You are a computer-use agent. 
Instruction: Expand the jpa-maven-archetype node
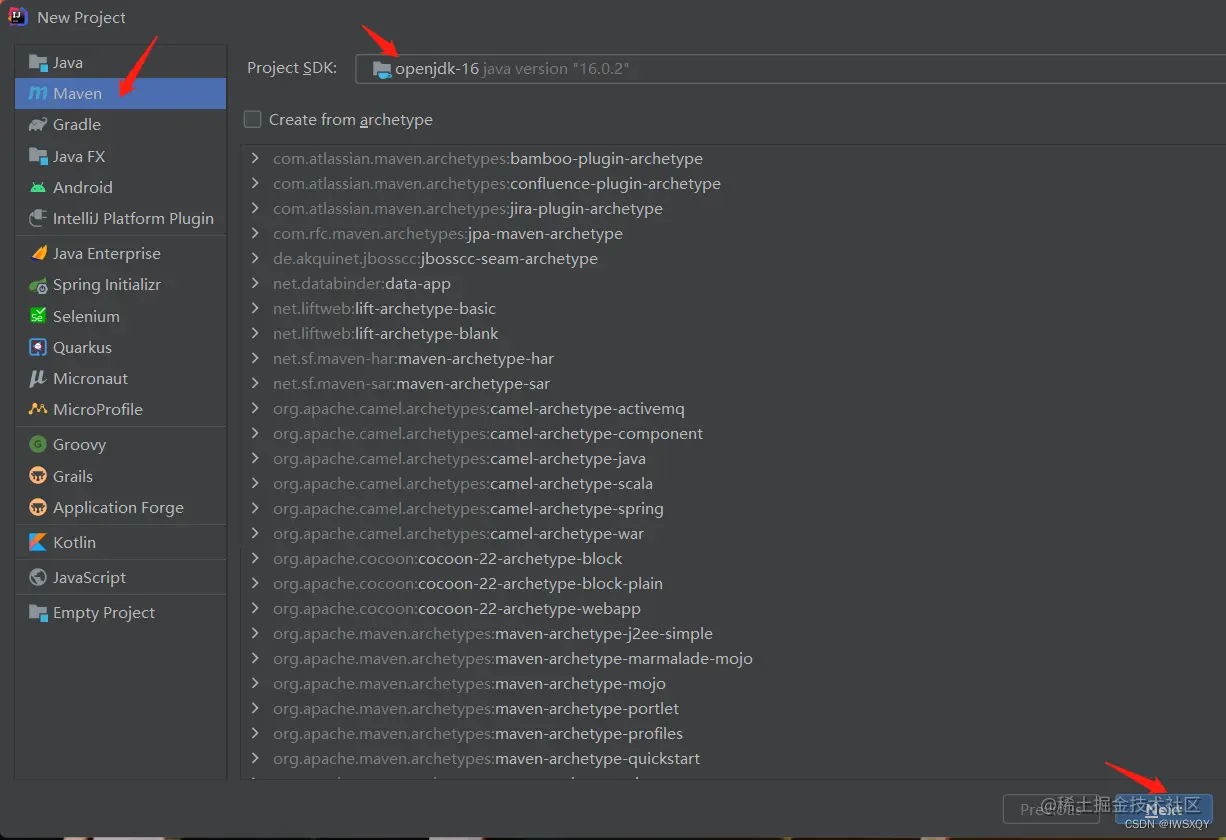255,233
